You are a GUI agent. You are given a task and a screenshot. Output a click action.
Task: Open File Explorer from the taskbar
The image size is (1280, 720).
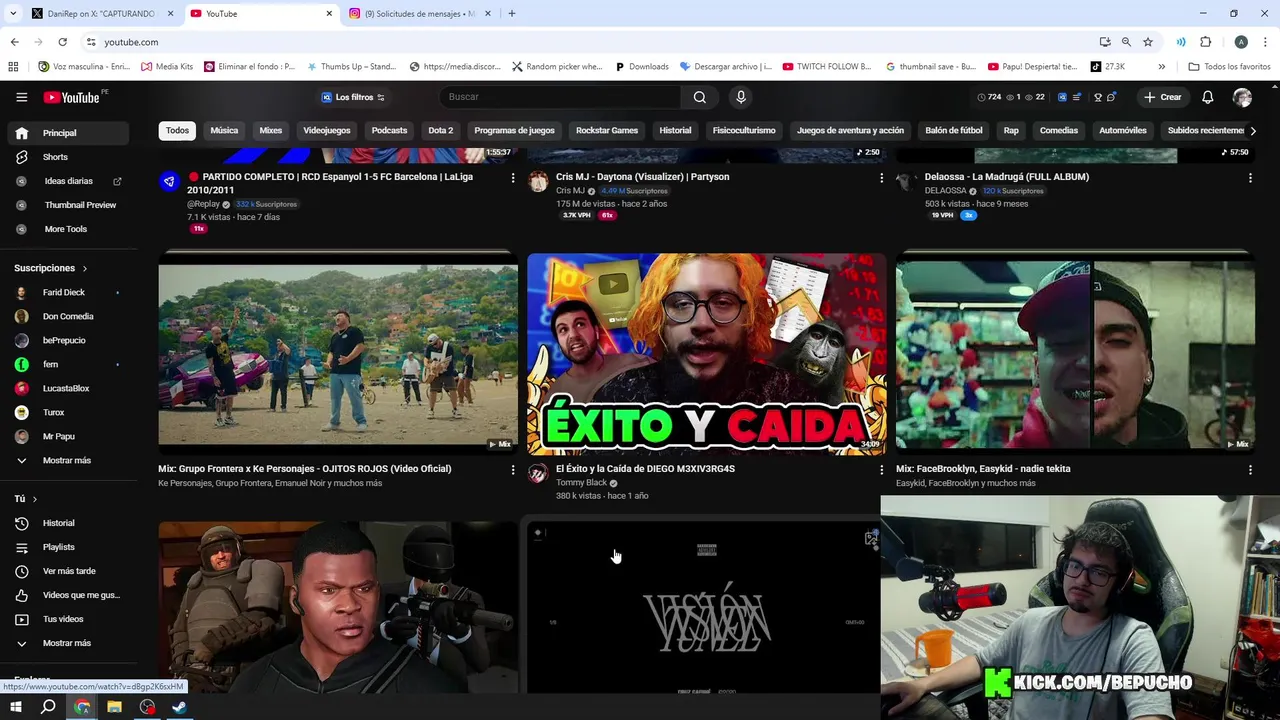pos(114,707)
